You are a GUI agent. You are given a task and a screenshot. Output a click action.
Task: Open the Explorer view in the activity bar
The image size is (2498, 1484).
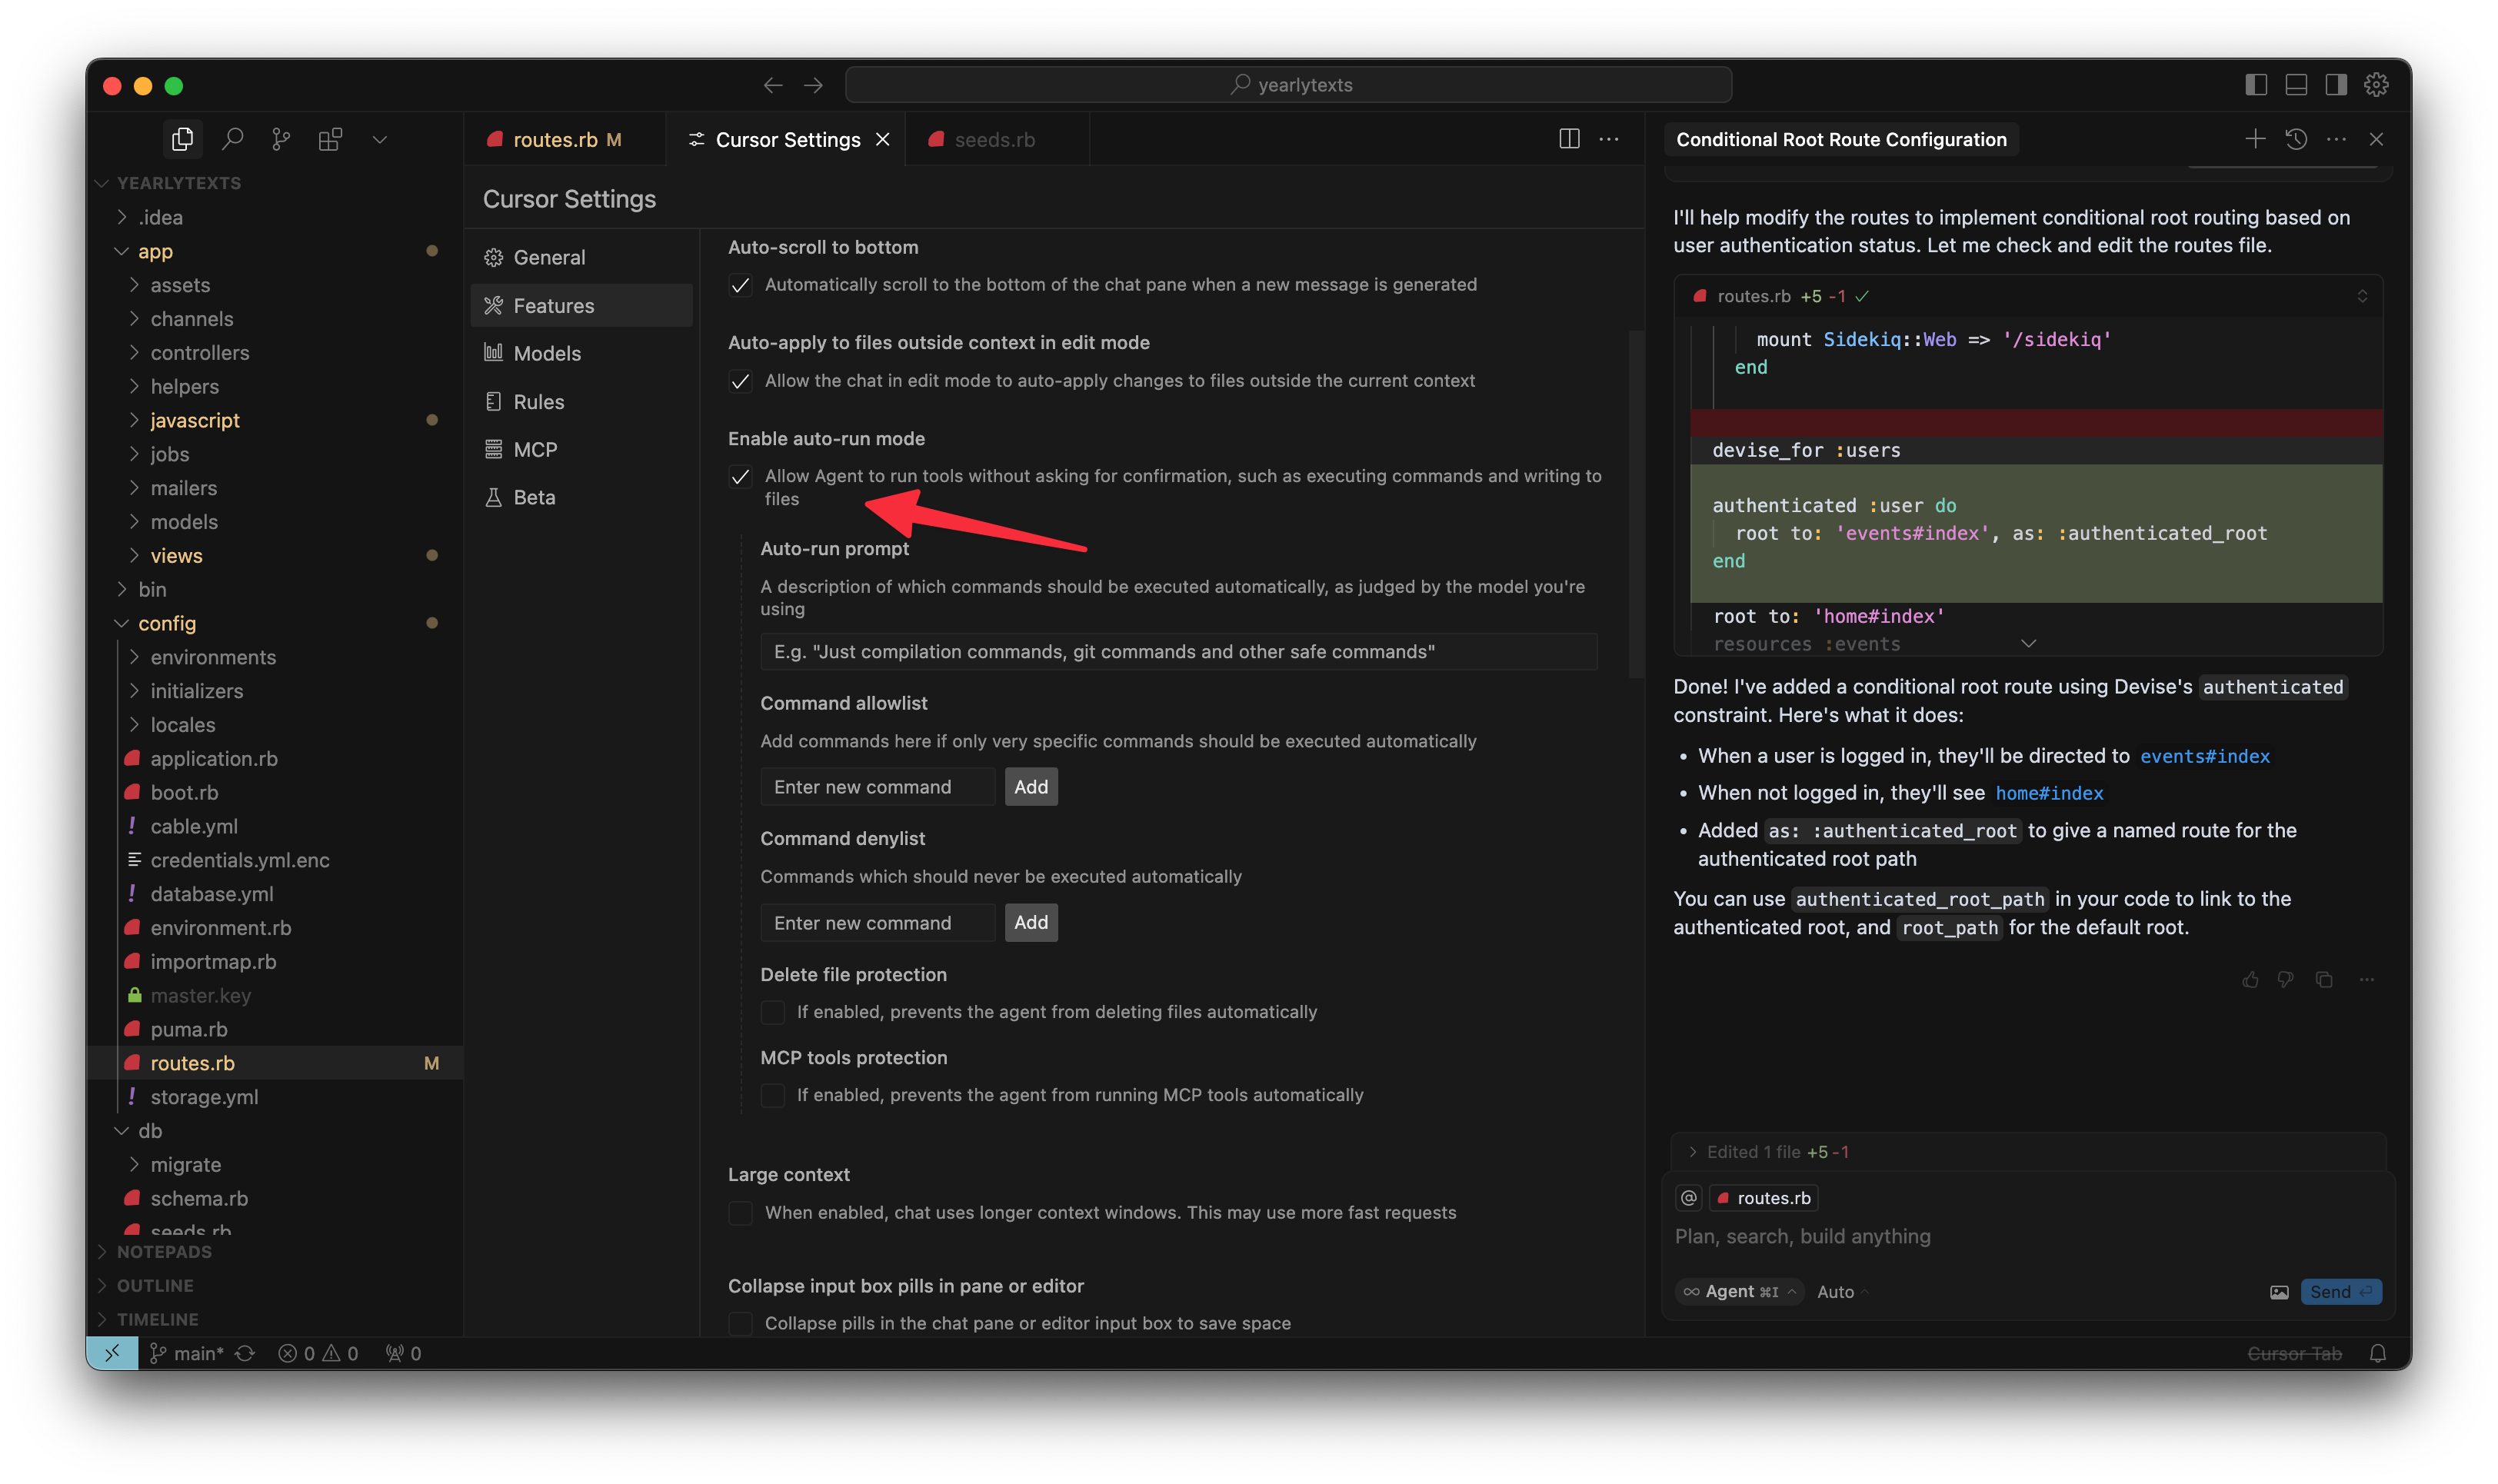(x=183, y=139)
